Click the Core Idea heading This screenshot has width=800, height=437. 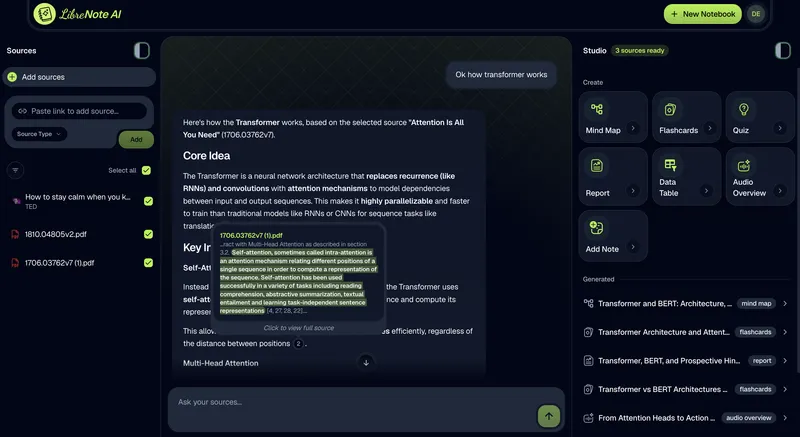207,156
